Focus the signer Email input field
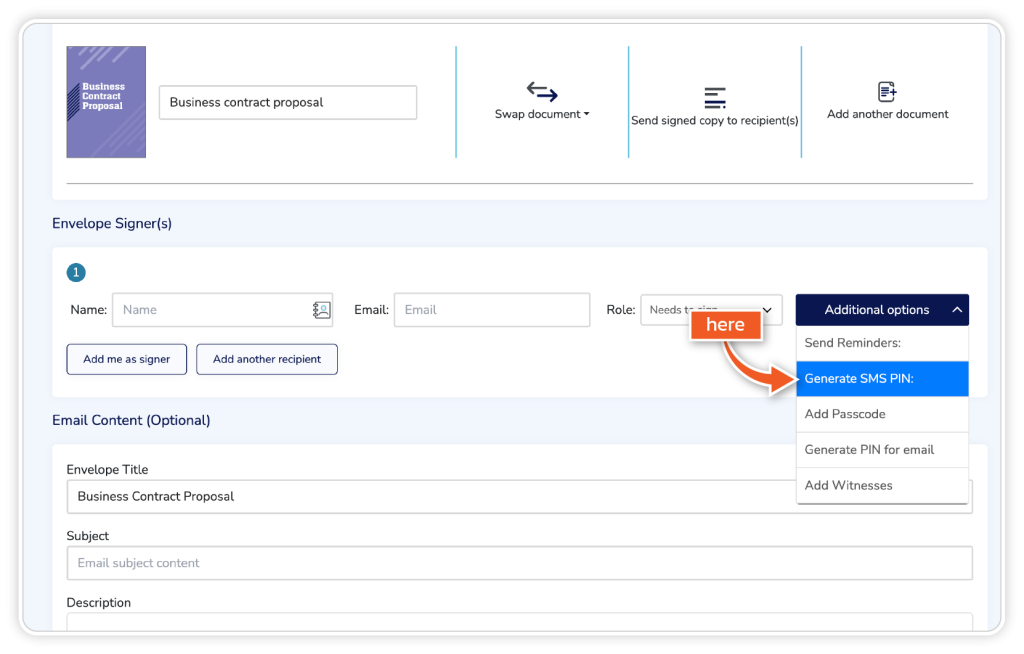This screenshot has width=1024, height=654. click(491, 310)
